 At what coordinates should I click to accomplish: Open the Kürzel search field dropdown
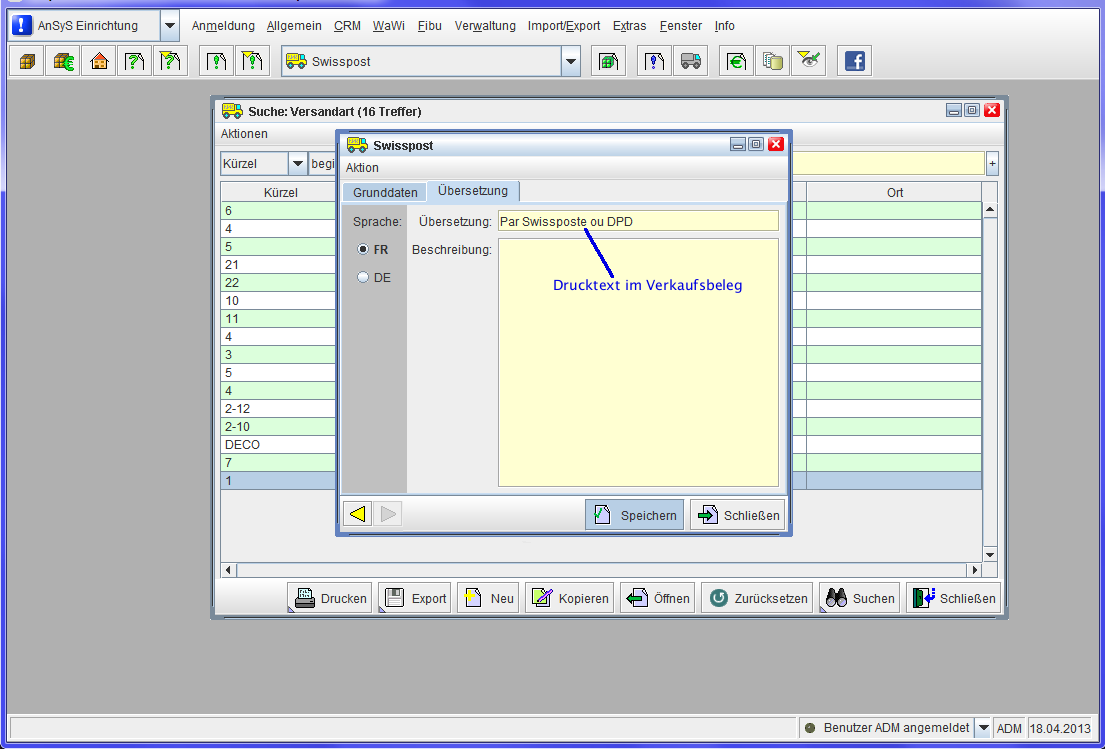tap(297, 163)
